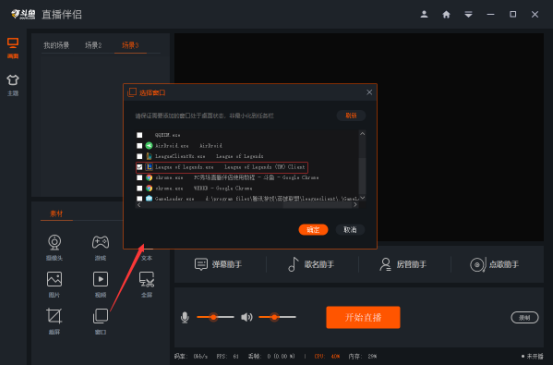Click the horizontal scroll-left arrow

(x=139, y=205)
